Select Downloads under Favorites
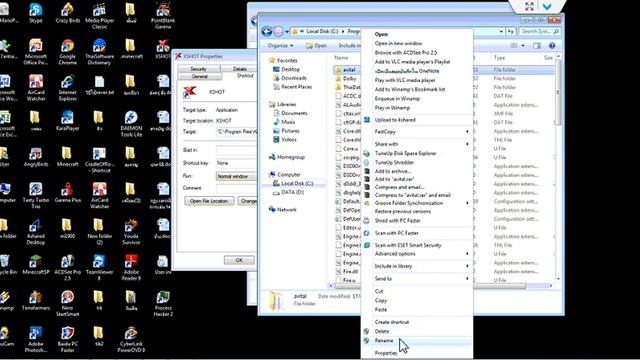This screenshot has width=640, height=360. (294, 78)
